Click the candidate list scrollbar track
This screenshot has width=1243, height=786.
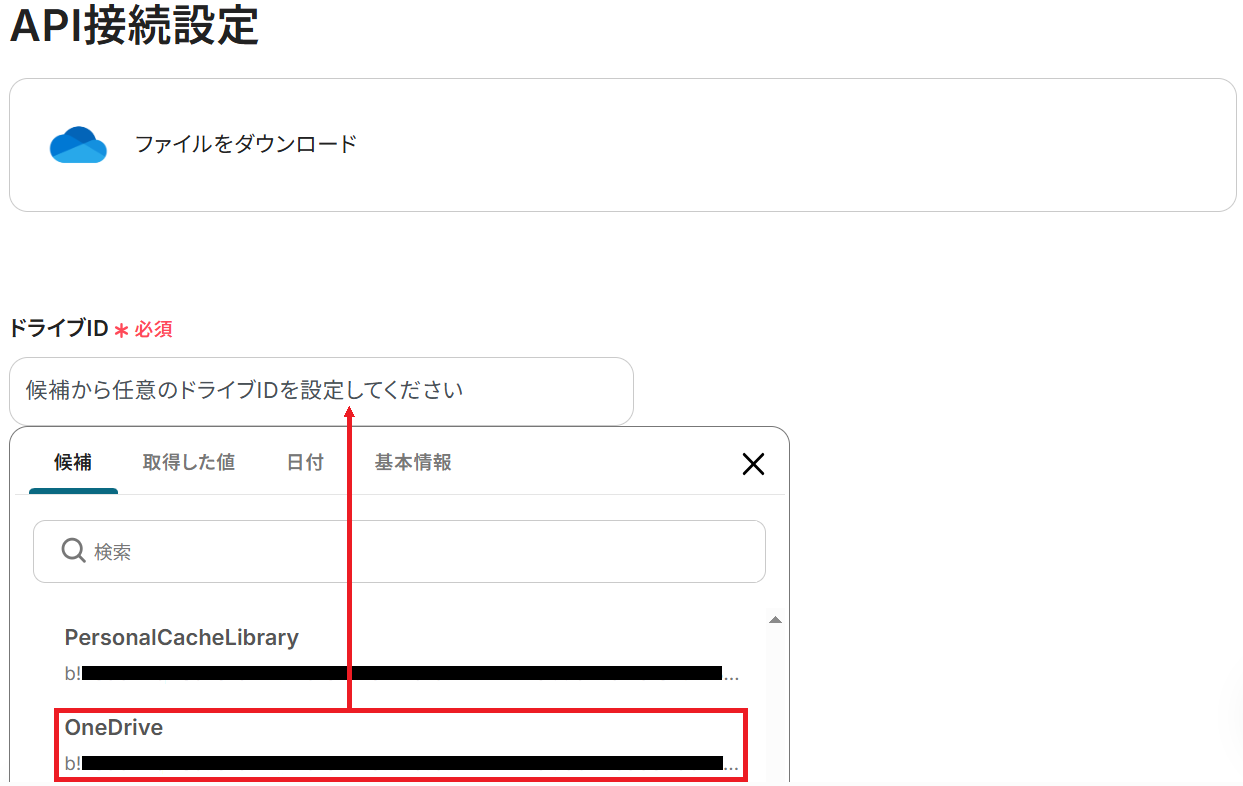pos(774,700)
